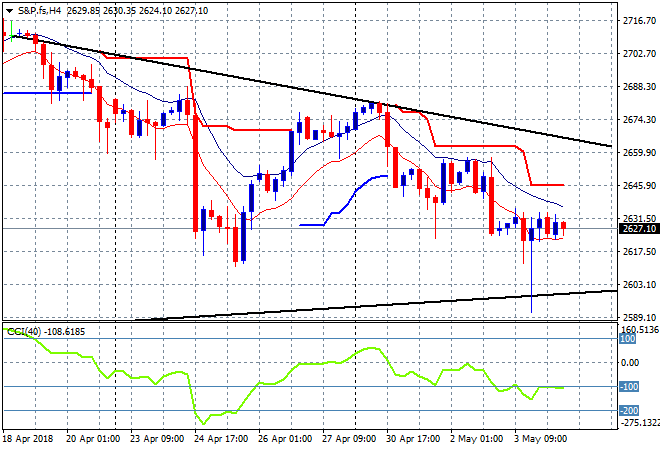Click the 2674.30 price axis label
Image resolution: width=660 pixels, height=450 pixels.
(x=639, y=120)
